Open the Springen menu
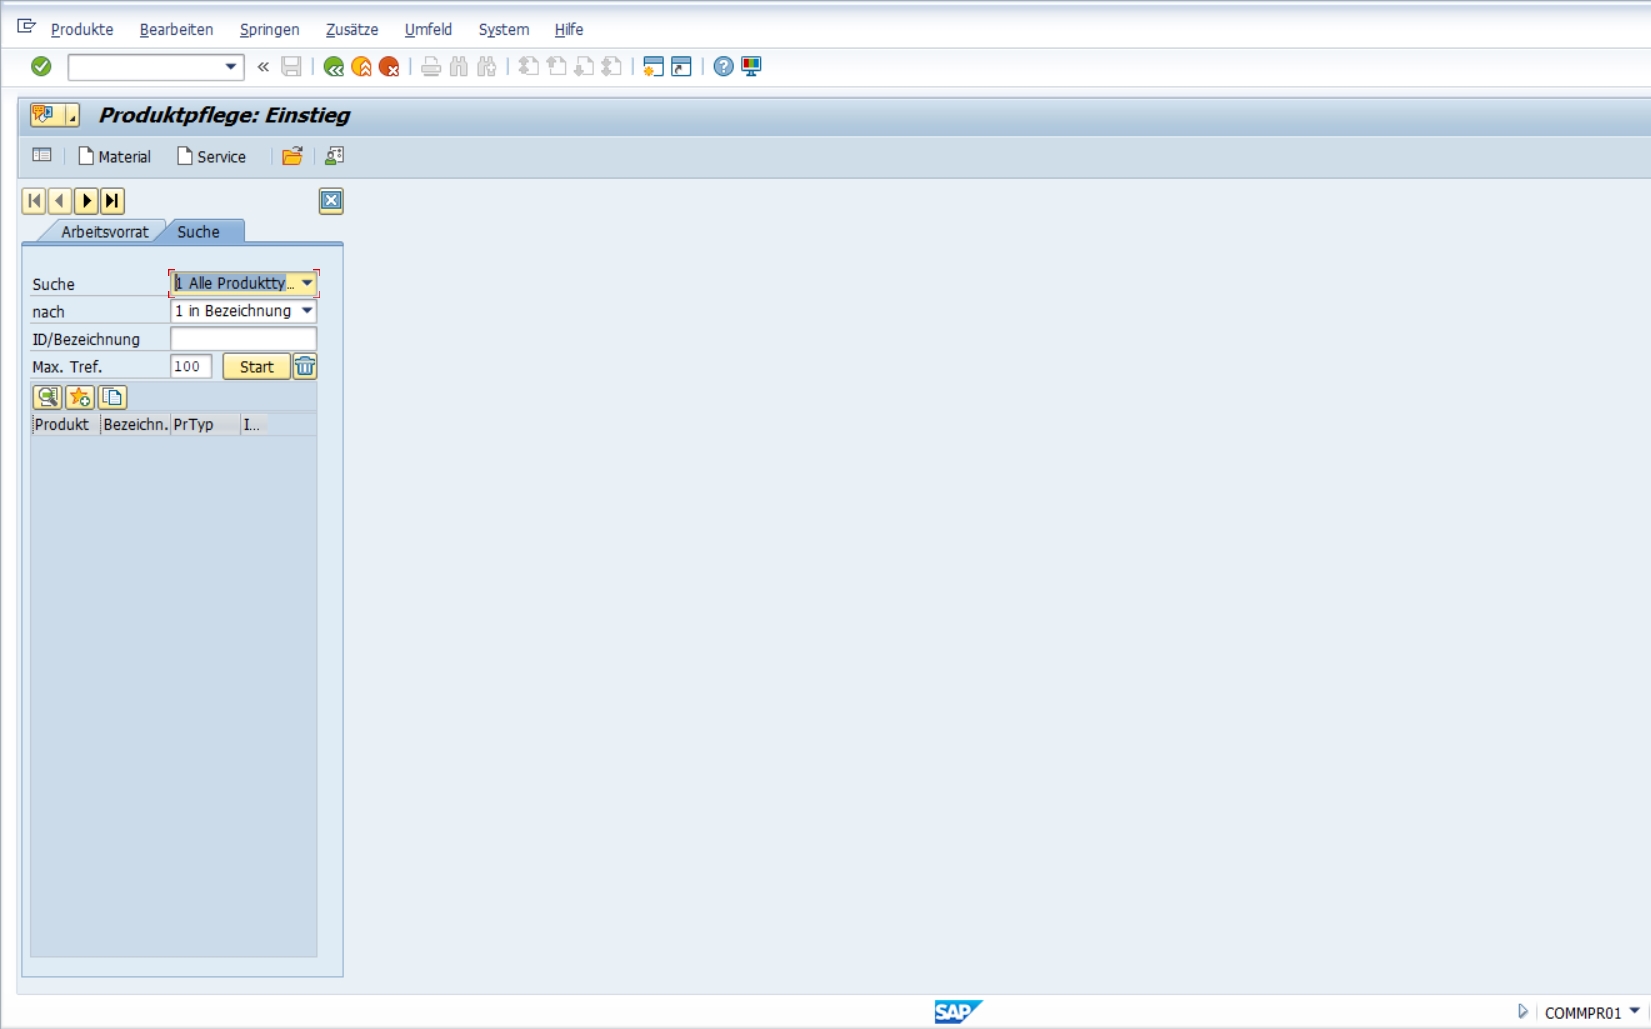The width and height of the screenshot is (1651, 1029). point(269,29)
